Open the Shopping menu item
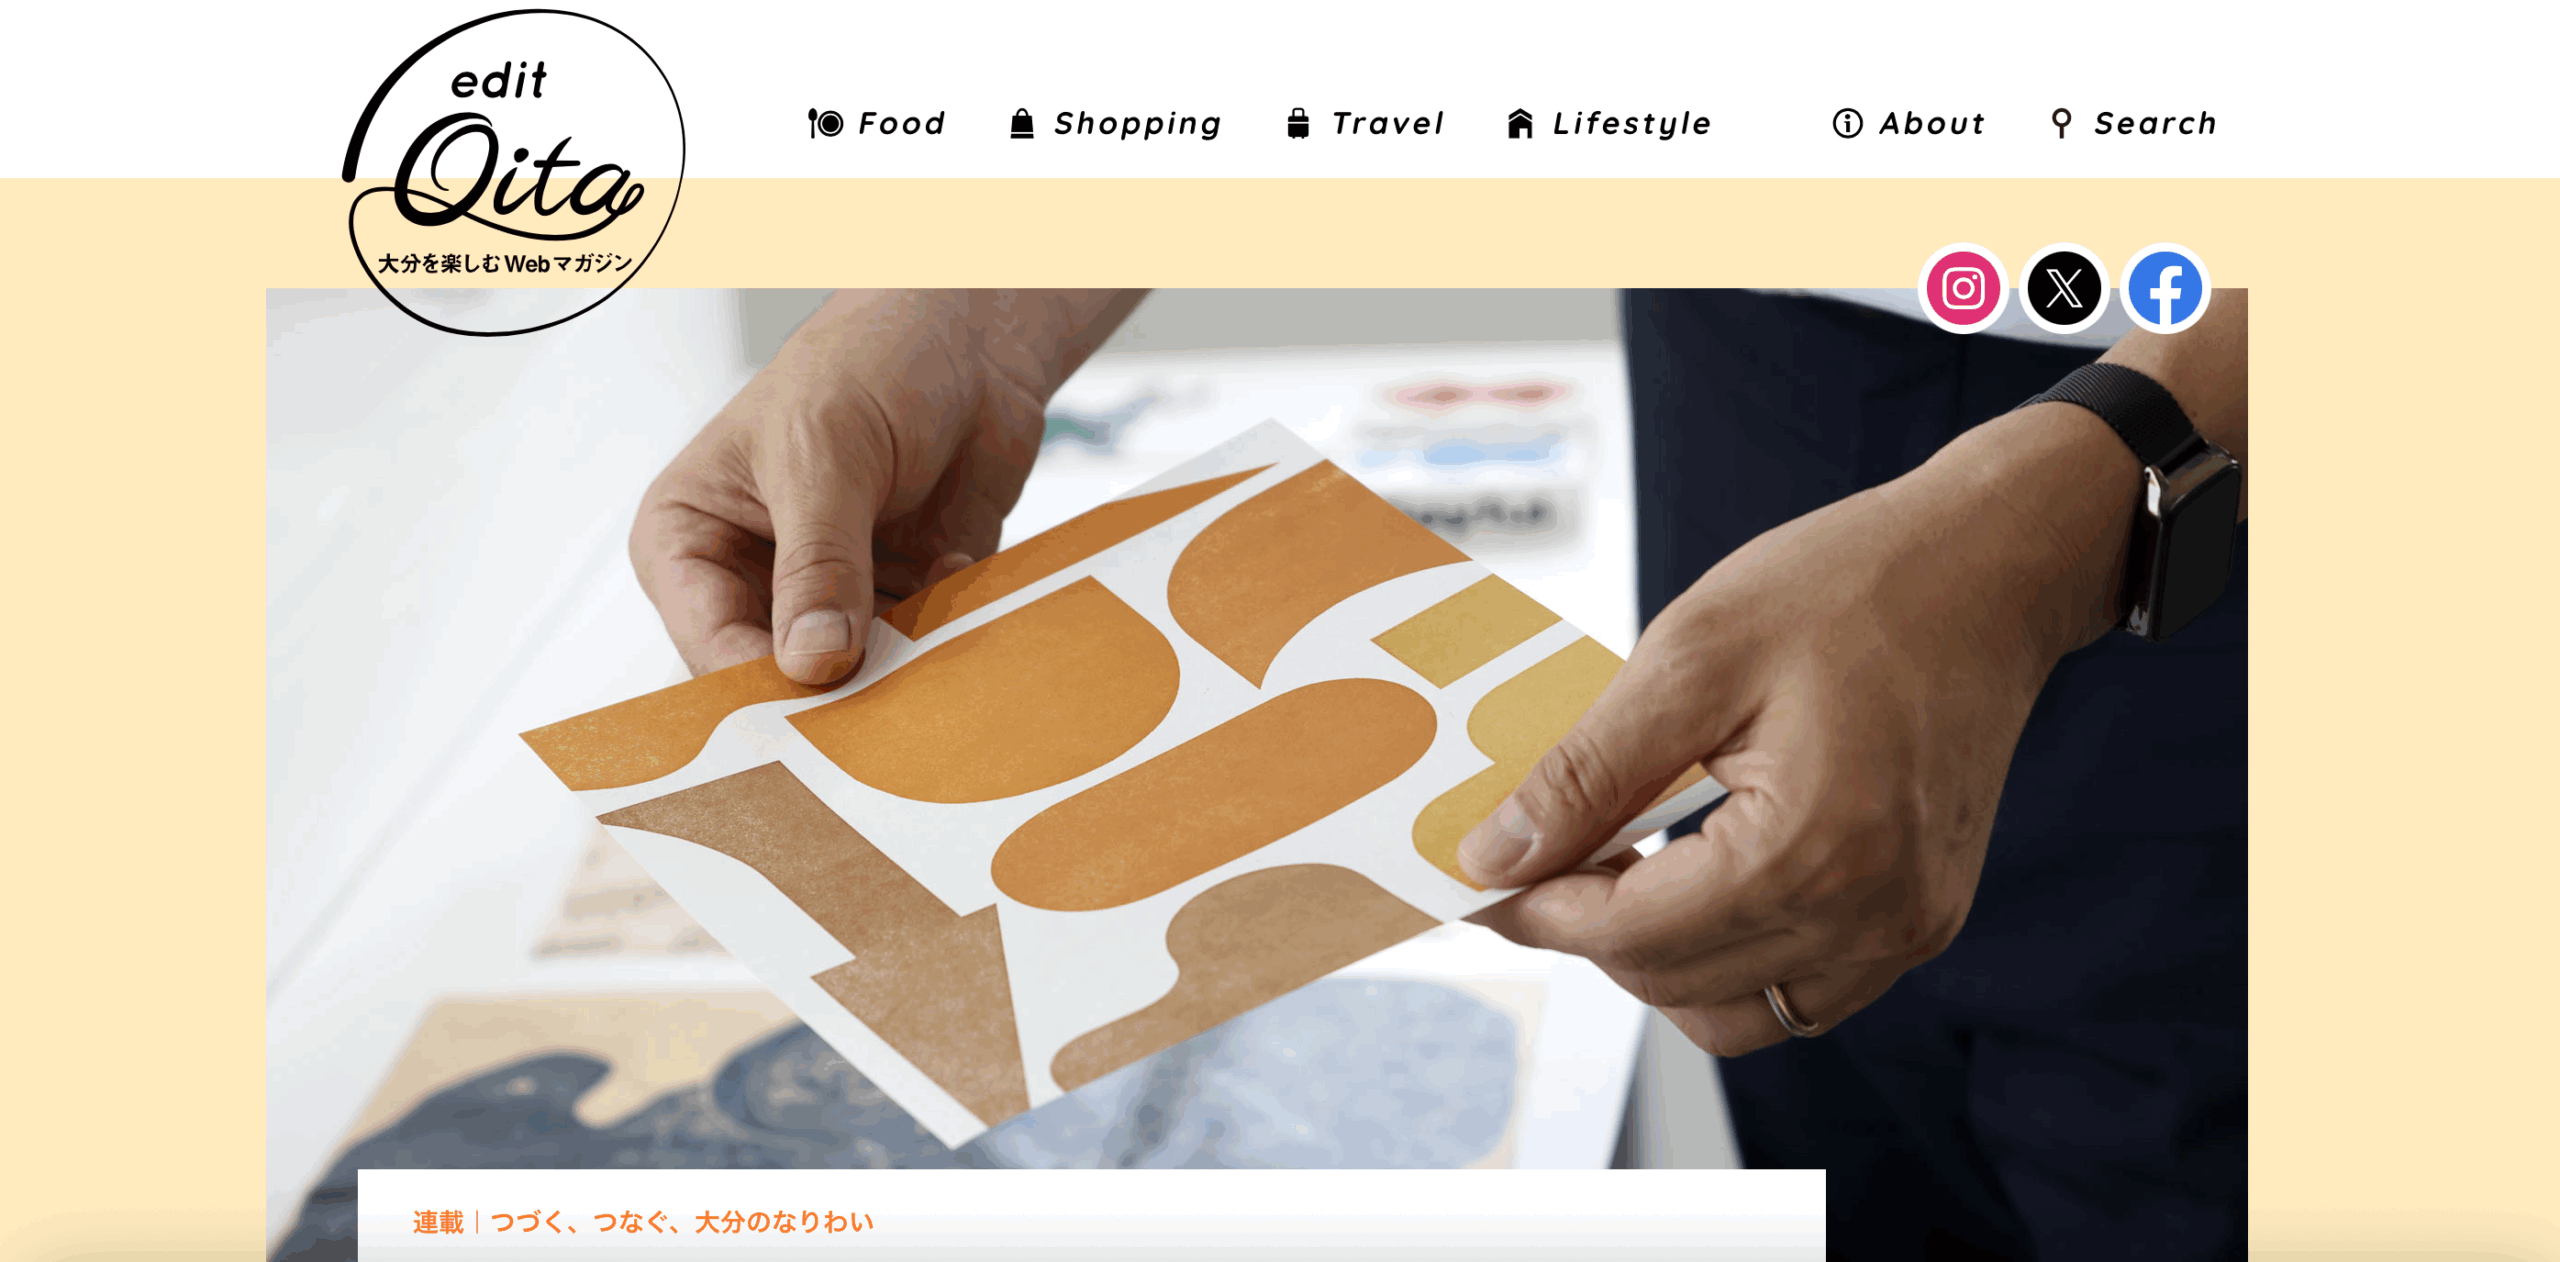 click(x=1138, y=124)
